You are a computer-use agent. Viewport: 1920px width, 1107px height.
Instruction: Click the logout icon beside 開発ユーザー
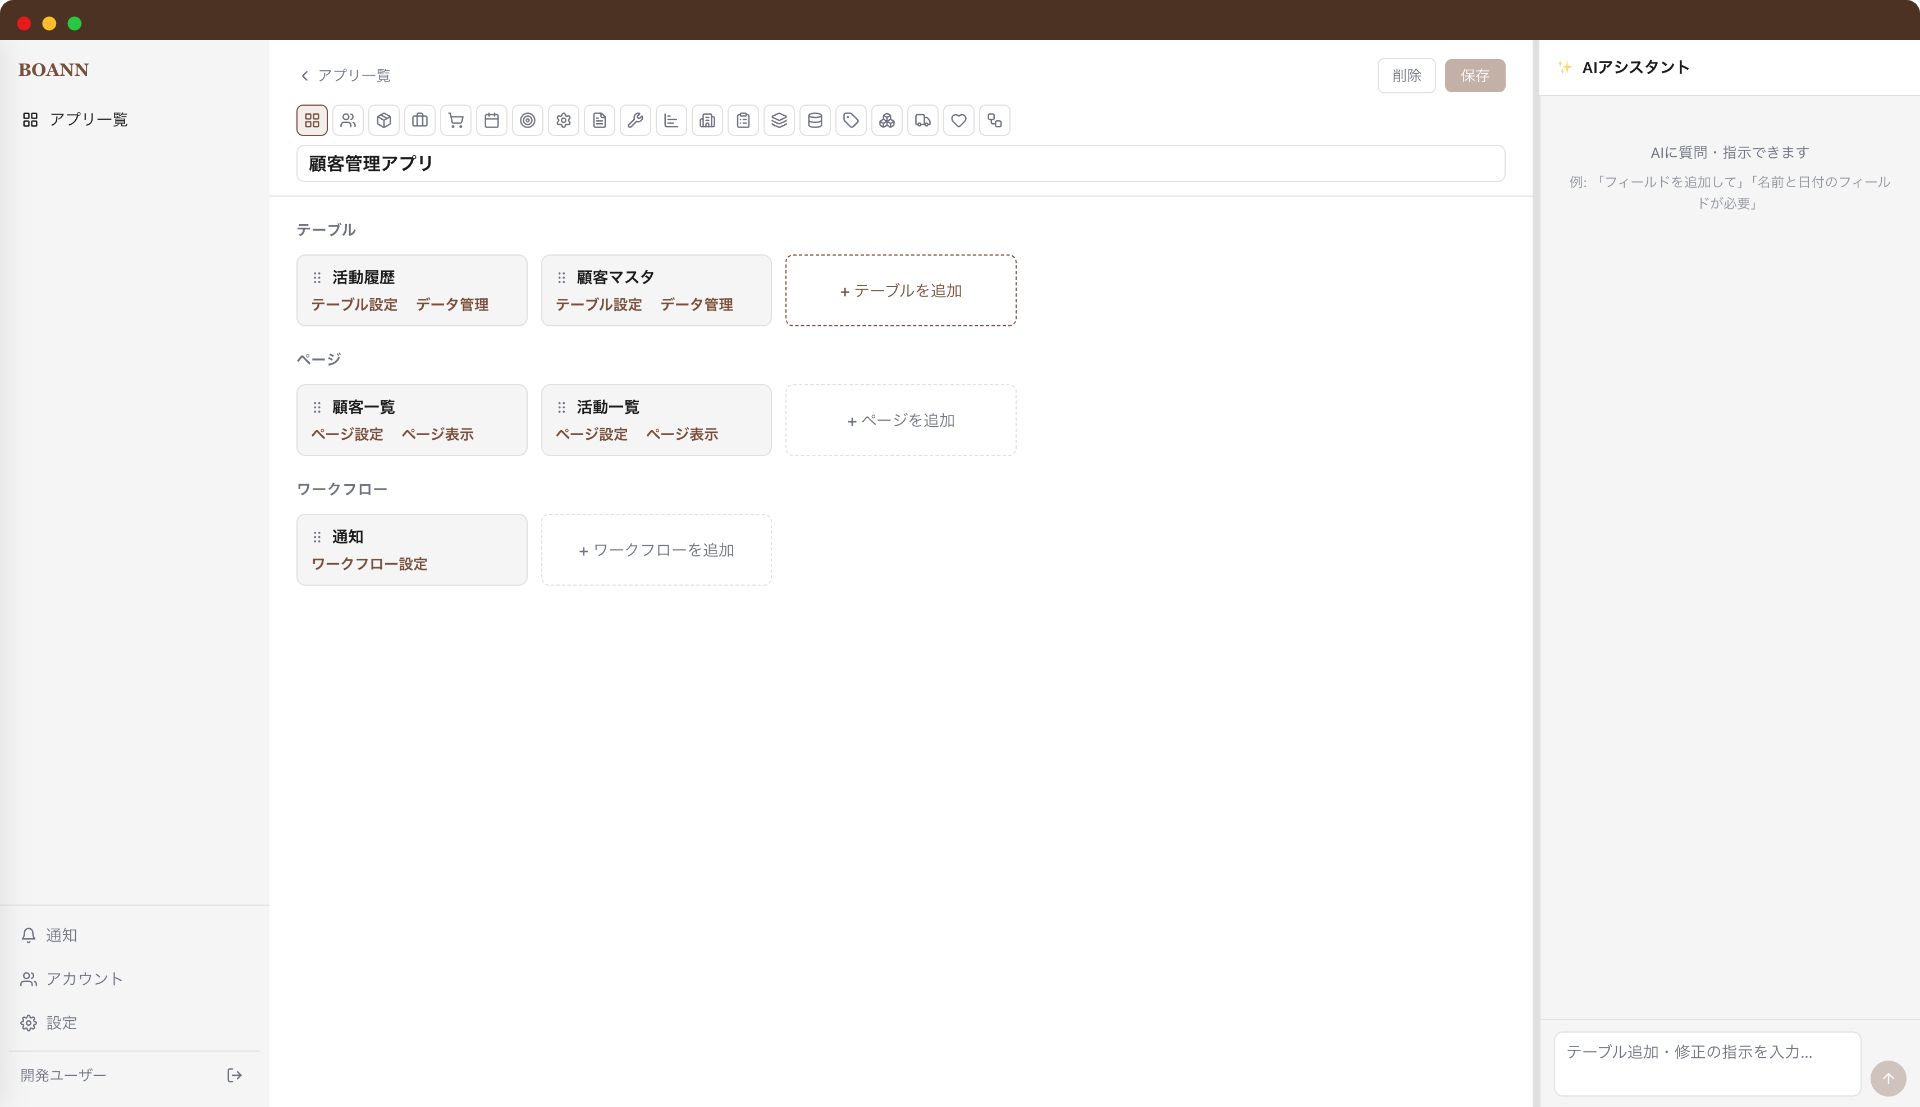235,1075
